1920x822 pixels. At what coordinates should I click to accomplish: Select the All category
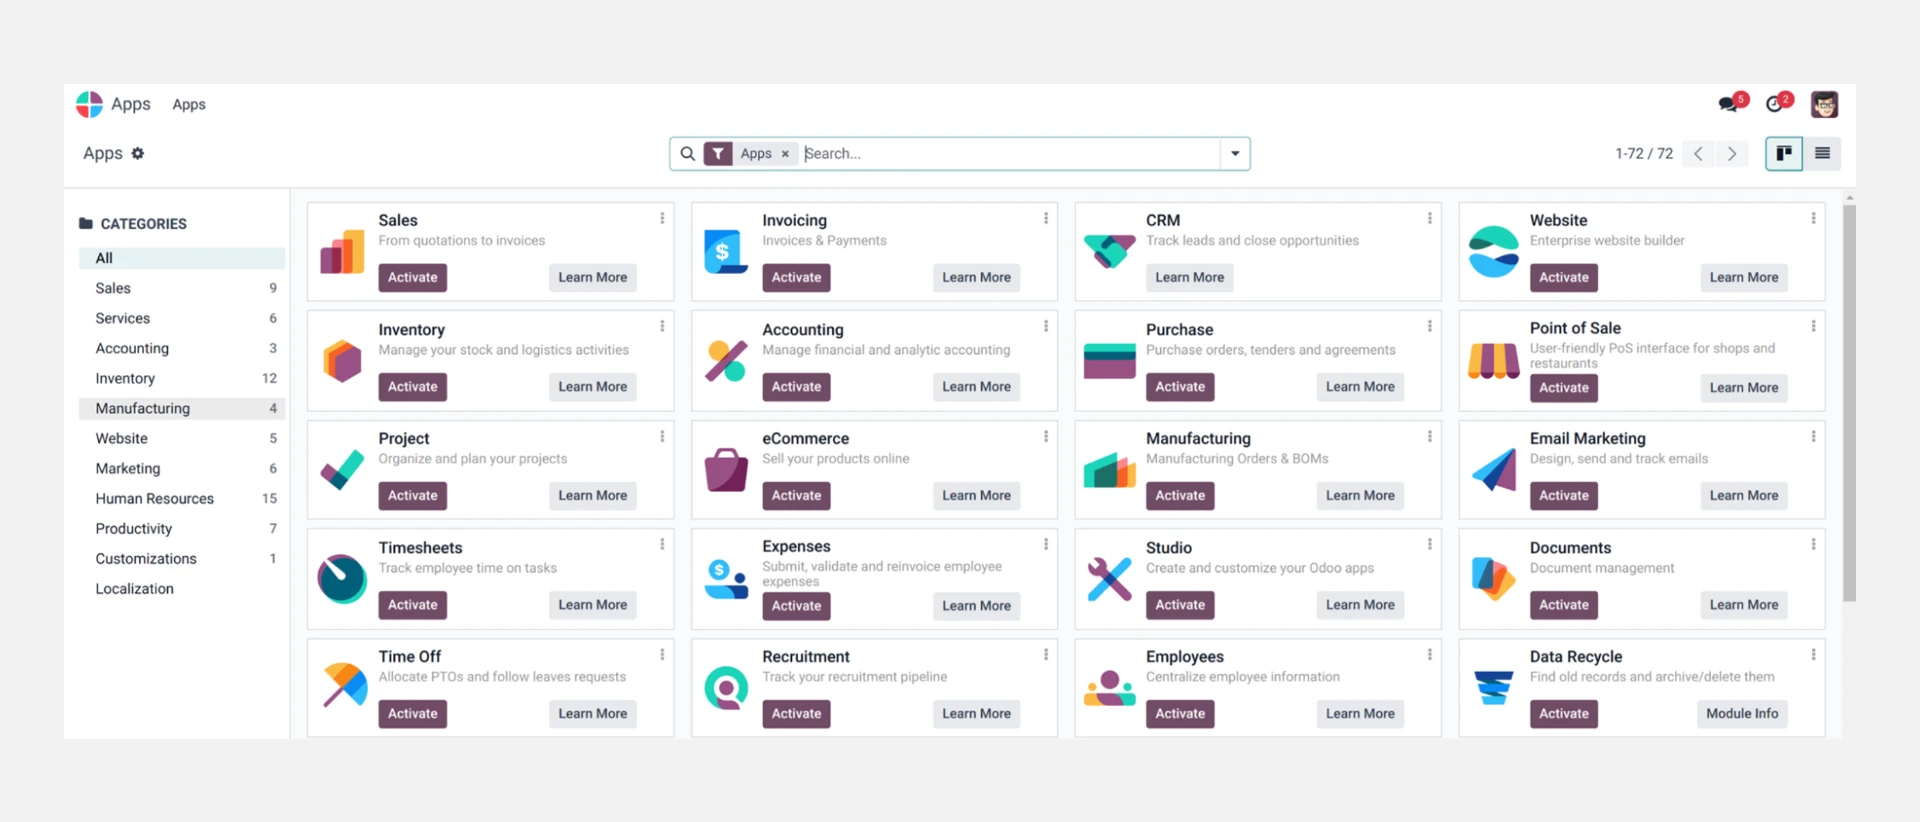pos(182,258)
